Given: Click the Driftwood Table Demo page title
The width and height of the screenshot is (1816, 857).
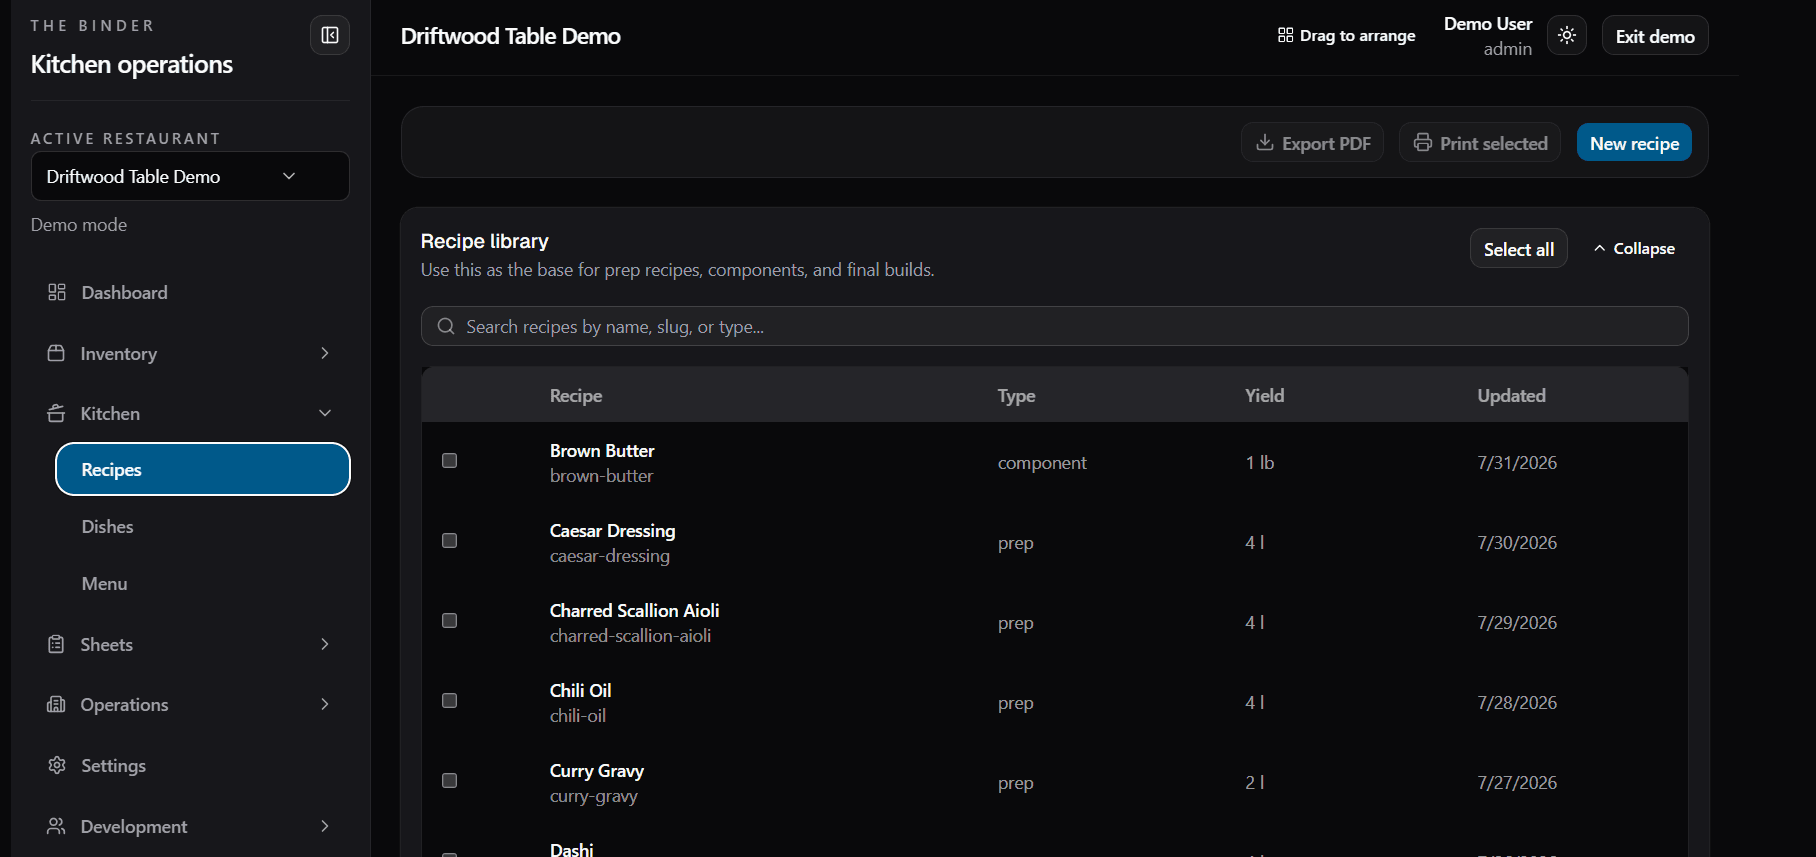Looking at the screenshot, I should click(x=510, y=36).
